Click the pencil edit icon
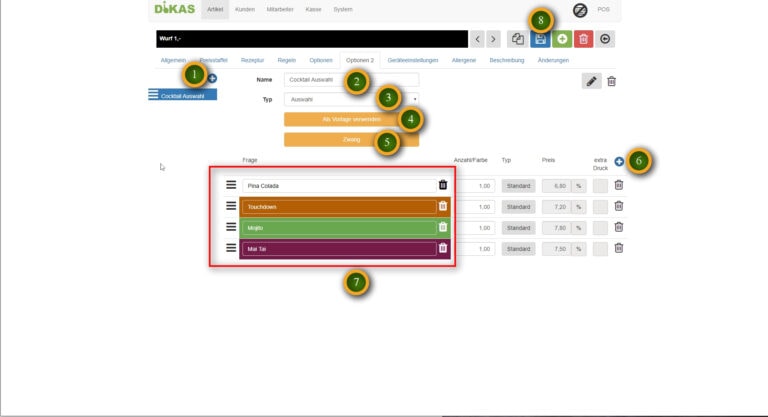768x417 pixels. 592,81
